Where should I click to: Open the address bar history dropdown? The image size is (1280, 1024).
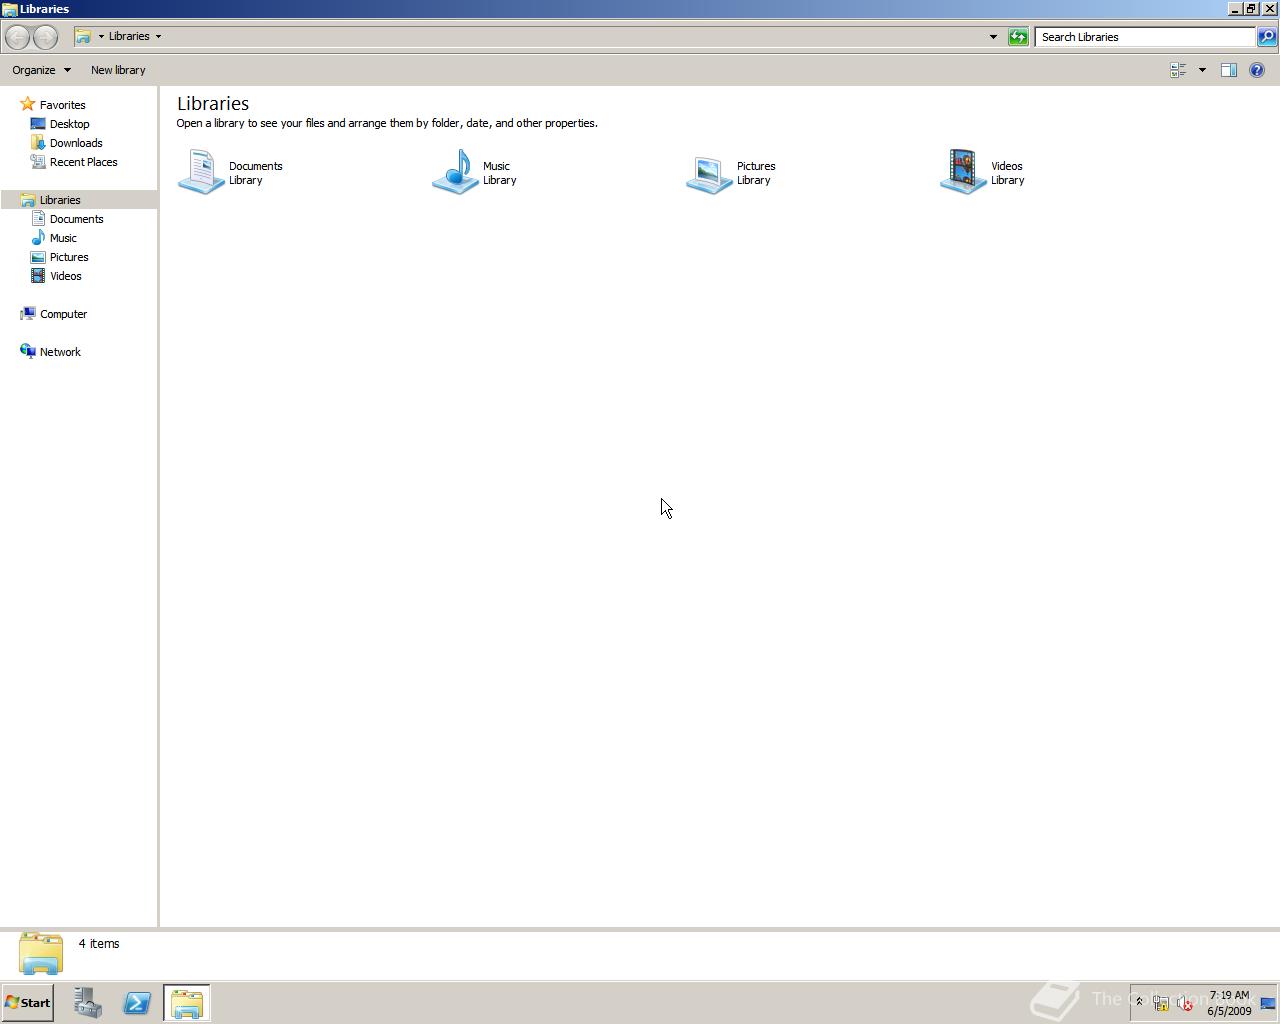(993, 37)
